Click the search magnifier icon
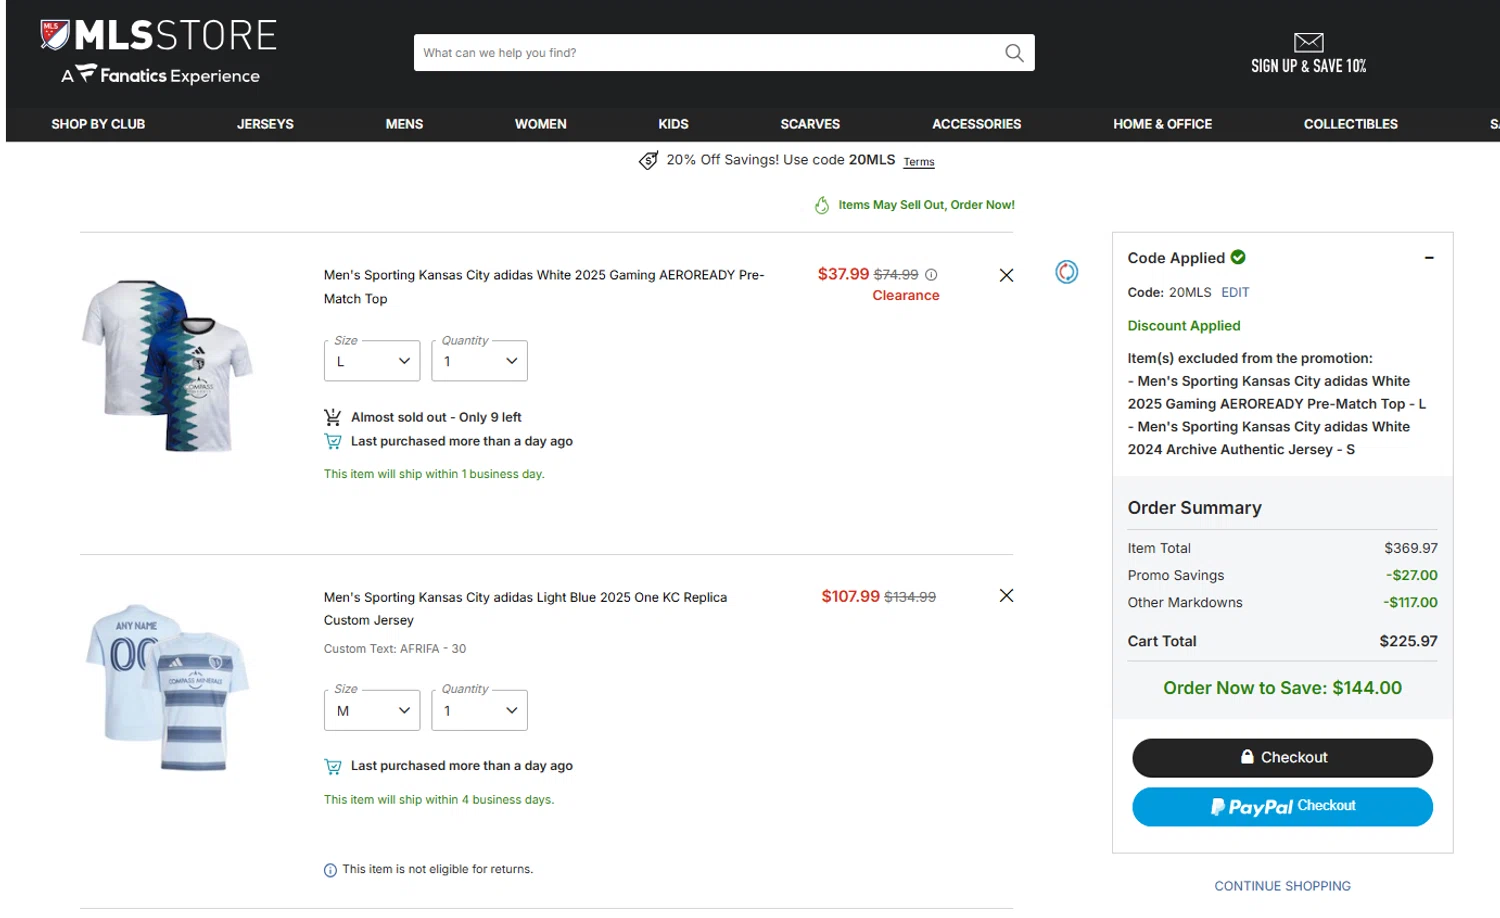This screenshot has height=918, width=1500. [1014, 53]
